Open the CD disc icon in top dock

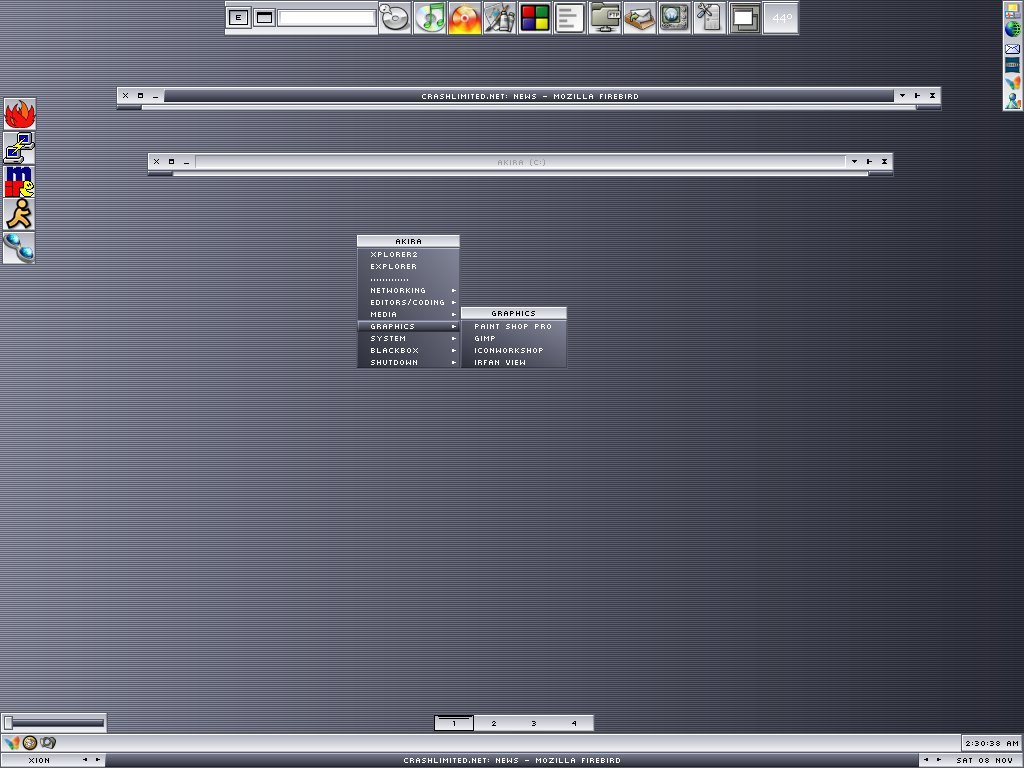click(394, 18)
